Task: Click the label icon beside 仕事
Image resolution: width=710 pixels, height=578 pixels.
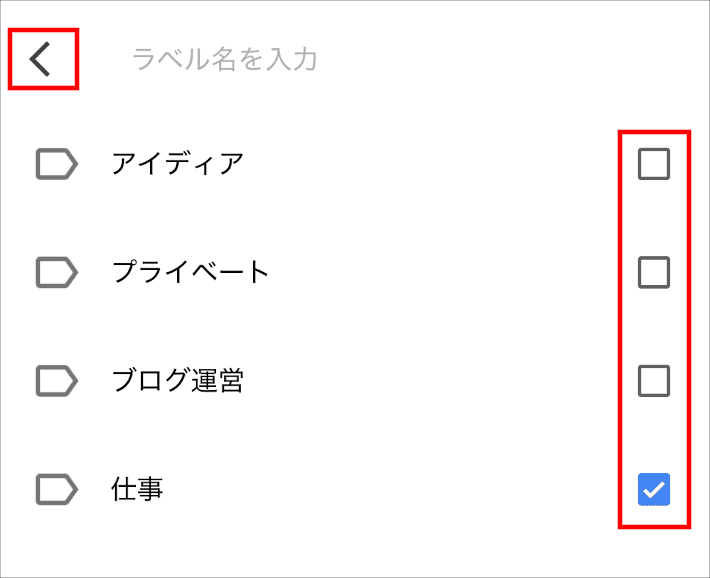Action: point(56,489)
